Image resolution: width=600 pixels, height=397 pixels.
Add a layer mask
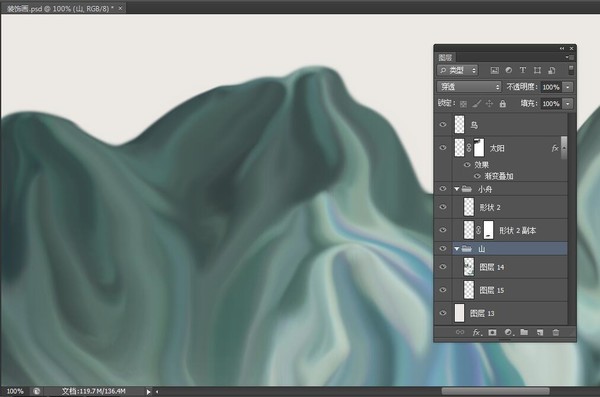492,332
